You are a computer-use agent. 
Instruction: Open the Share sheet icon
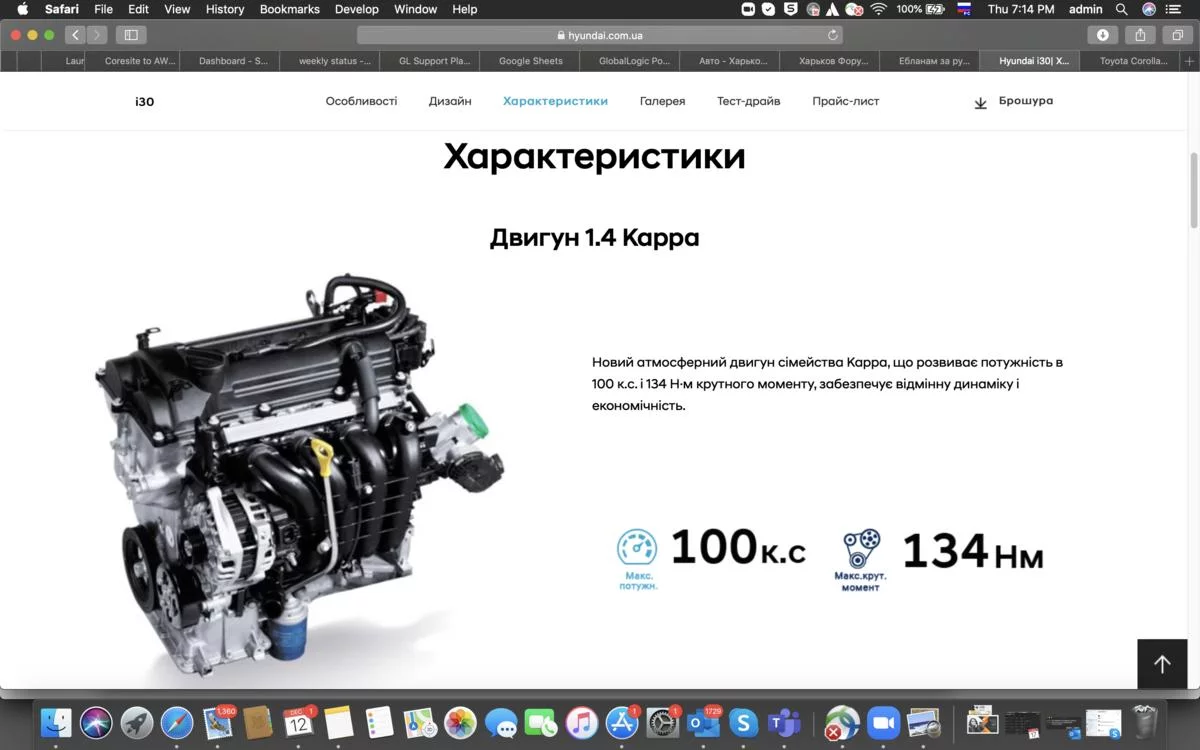pos(1140,35)
